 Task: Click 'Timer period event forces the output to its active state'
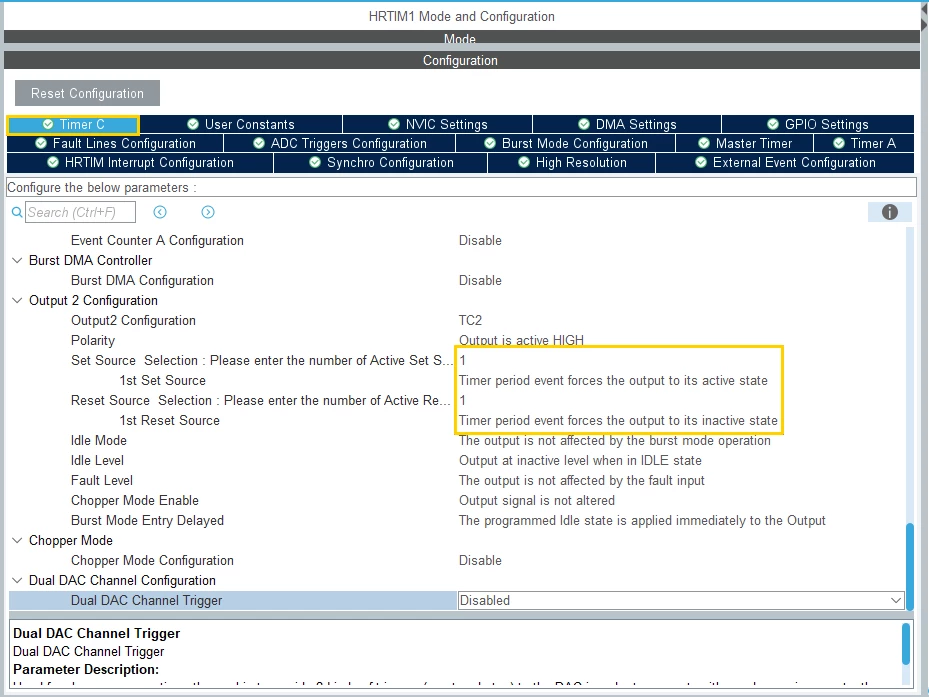pyautogui.click(x=613, y=381)
